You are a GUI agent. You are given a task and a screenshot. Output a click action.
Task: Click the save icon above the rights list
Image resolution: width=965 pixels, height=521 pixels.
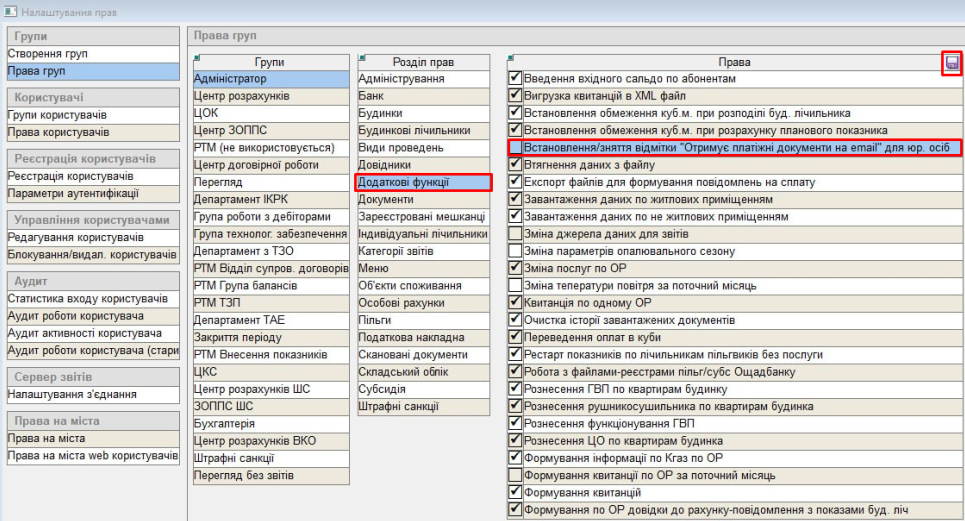tap(952, 63)
